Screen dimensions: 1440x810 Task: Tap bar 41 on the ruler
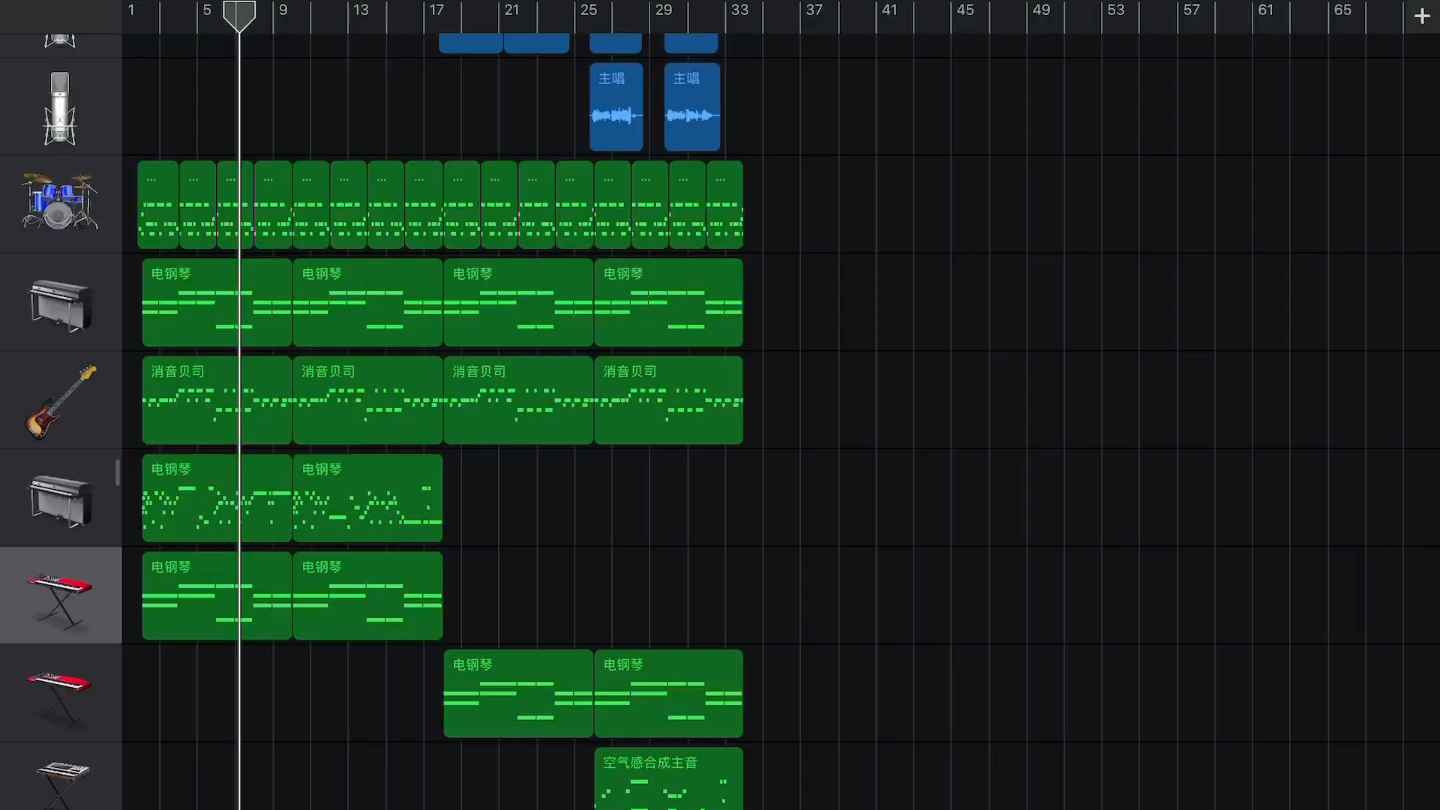click(889, 10)
